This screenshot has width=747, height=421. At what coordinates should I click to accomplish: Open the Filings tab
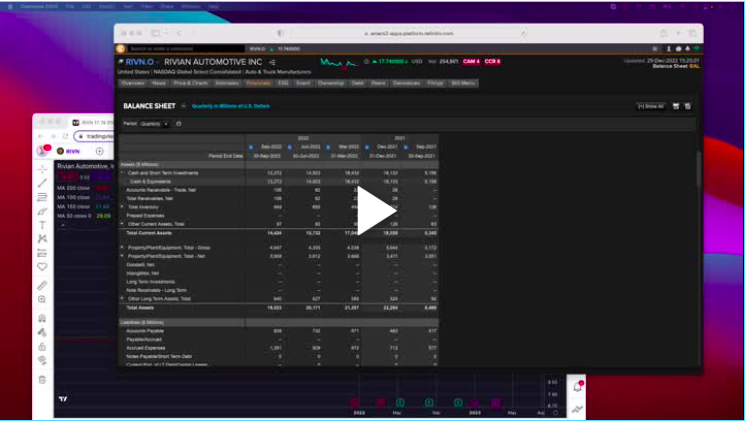point(435,83)
